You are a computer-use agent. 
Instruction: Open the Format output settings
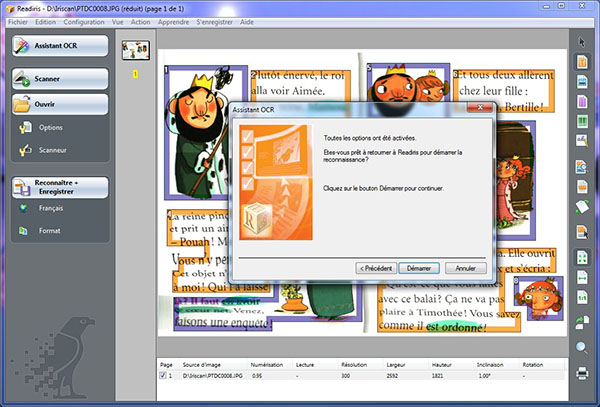pyautogui.click(x=49, y=231)
